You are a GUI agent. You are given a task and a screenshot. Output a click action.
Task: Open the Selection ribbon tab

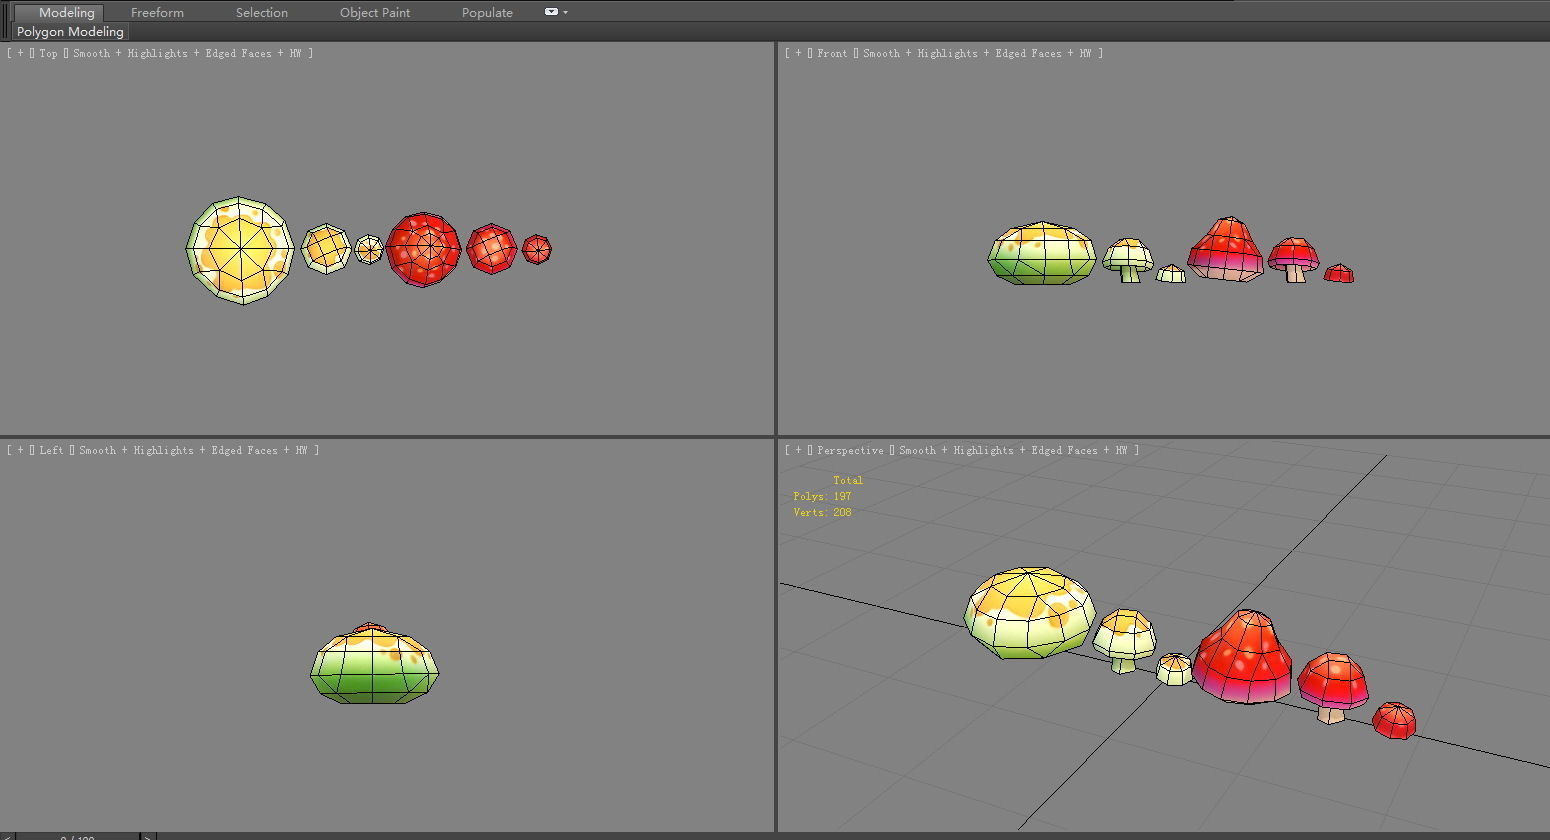(x=262, y=12)
